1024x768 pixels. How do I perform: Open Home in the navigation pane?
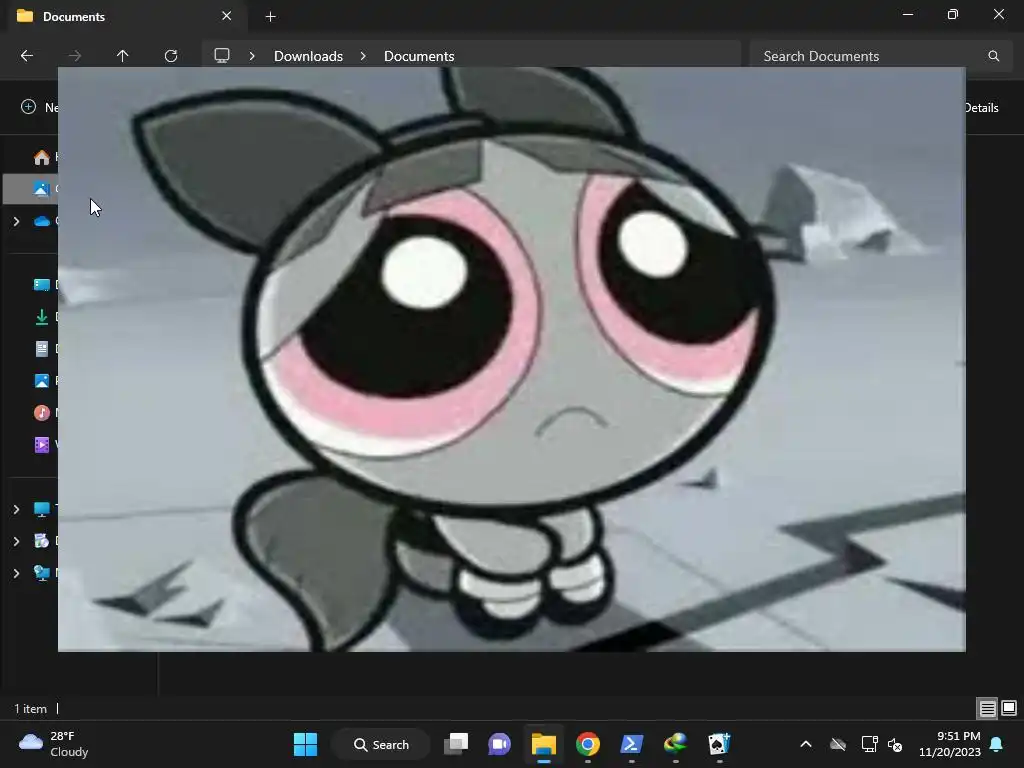42,157
